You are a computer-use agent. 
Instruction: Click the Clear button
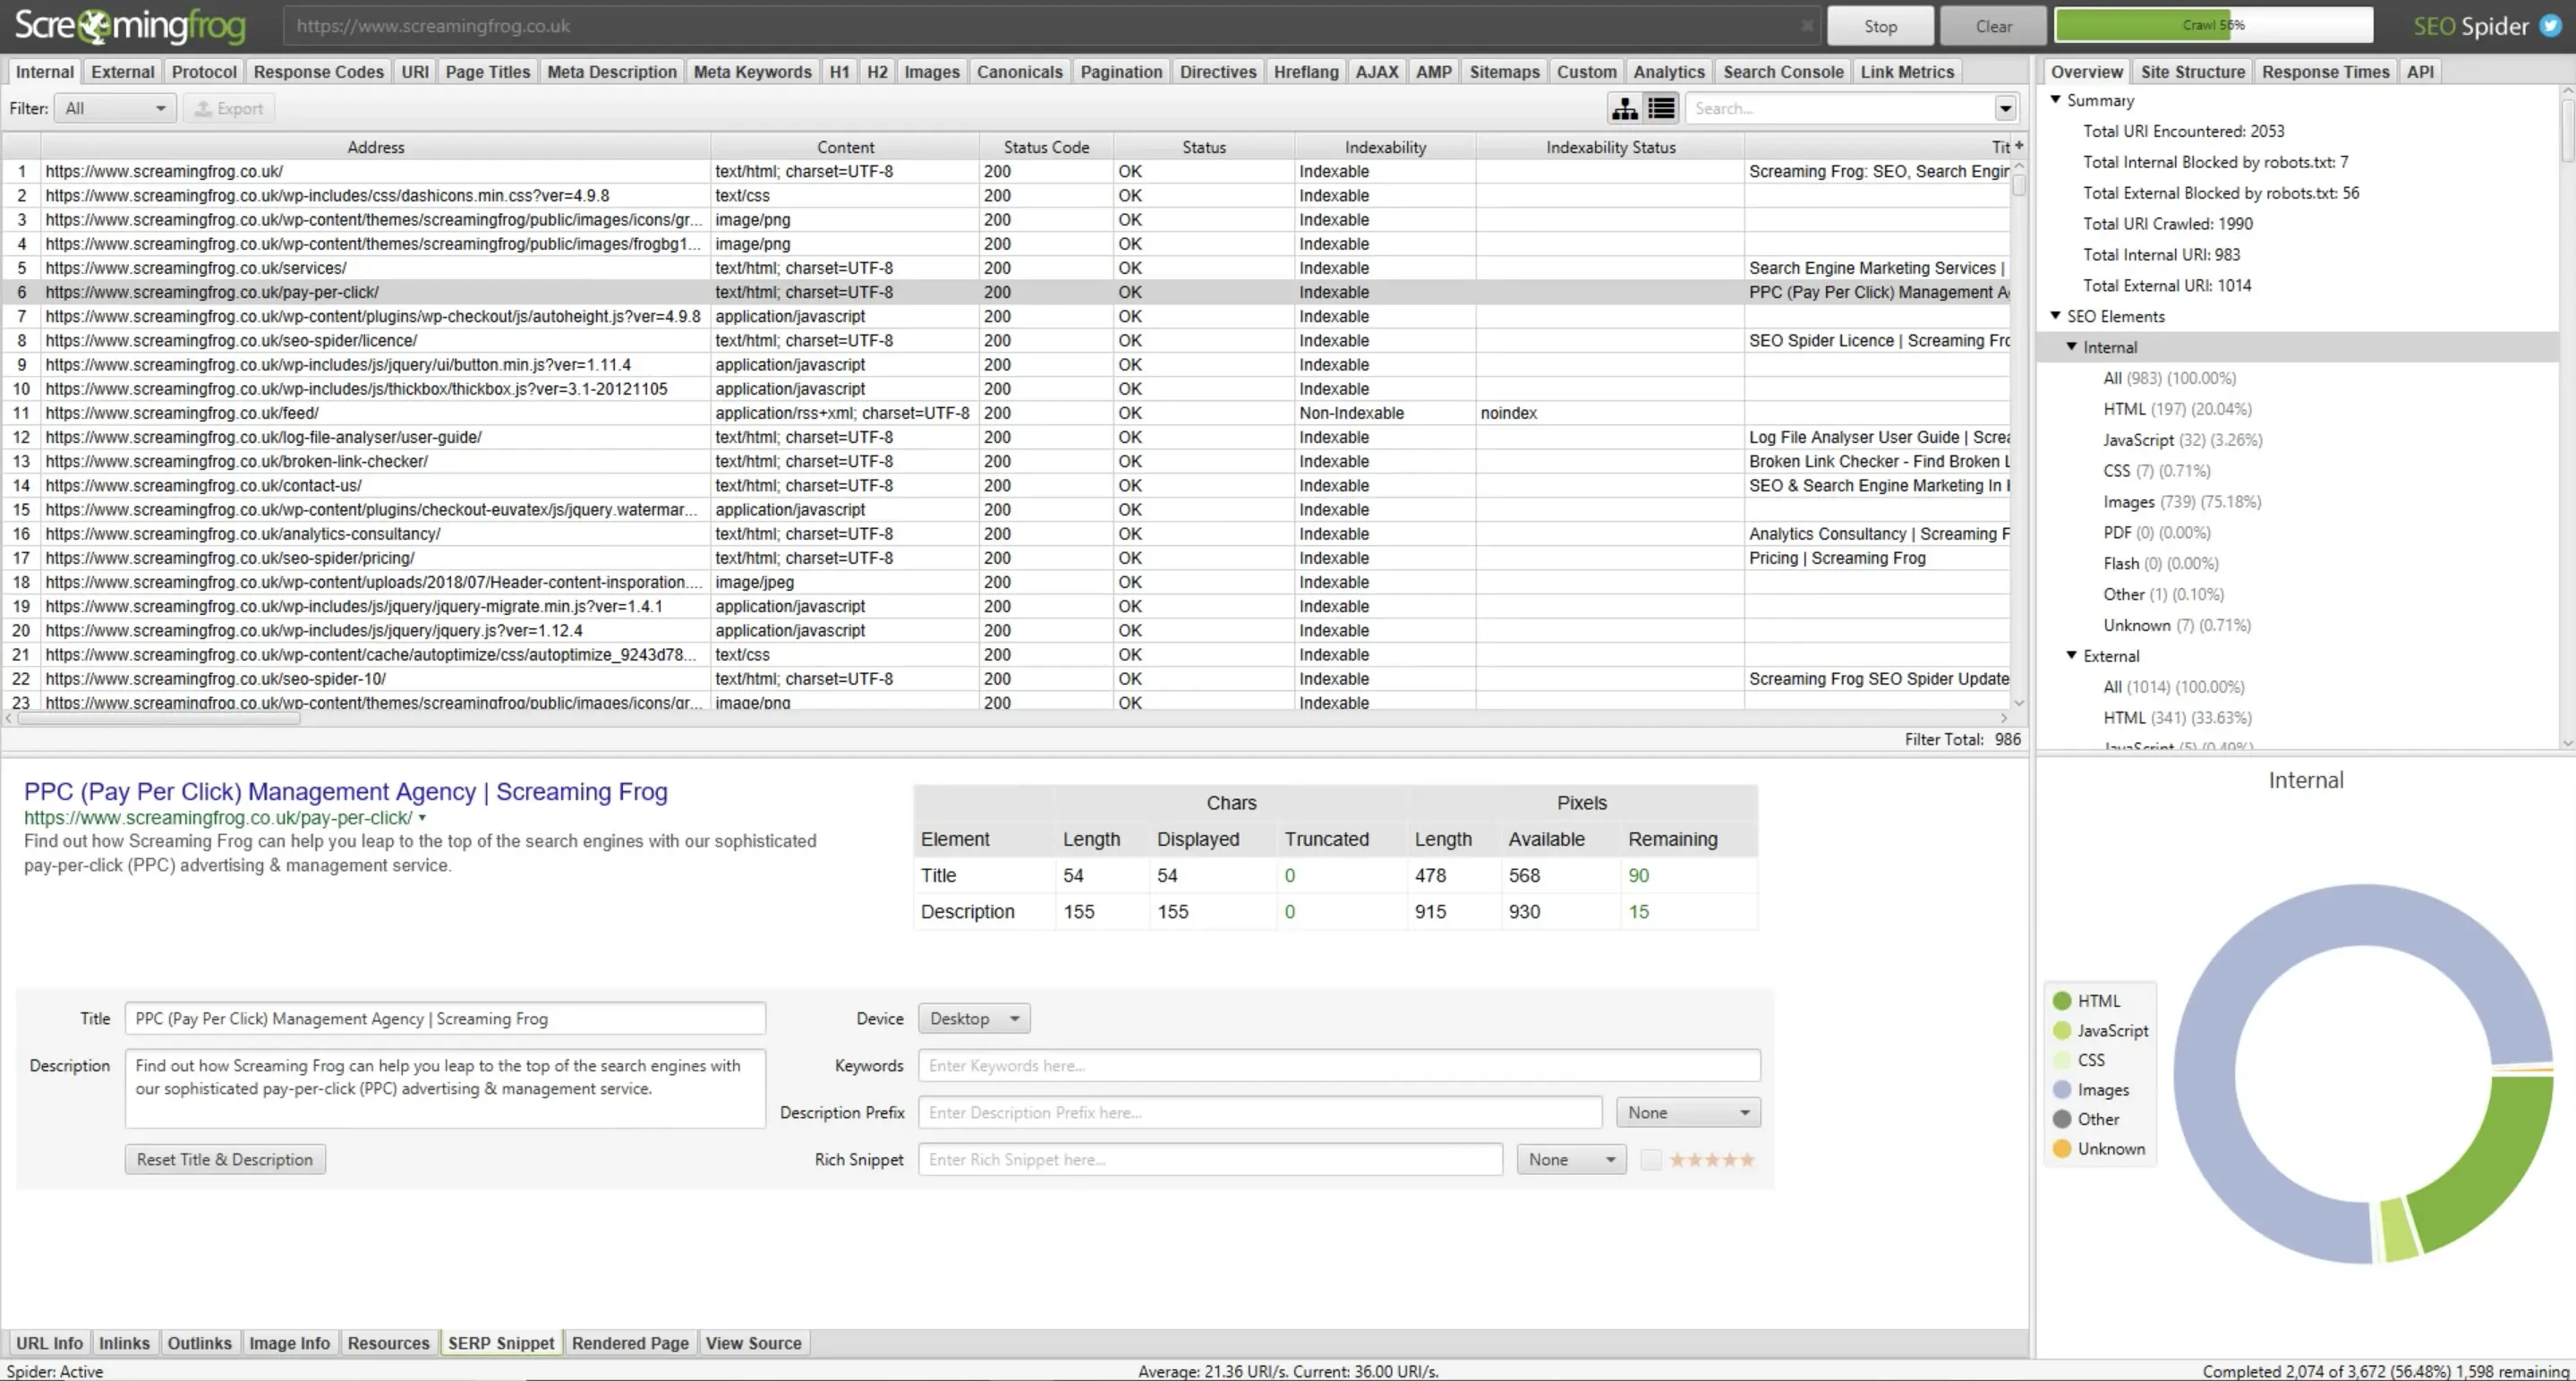[1993, 26]
